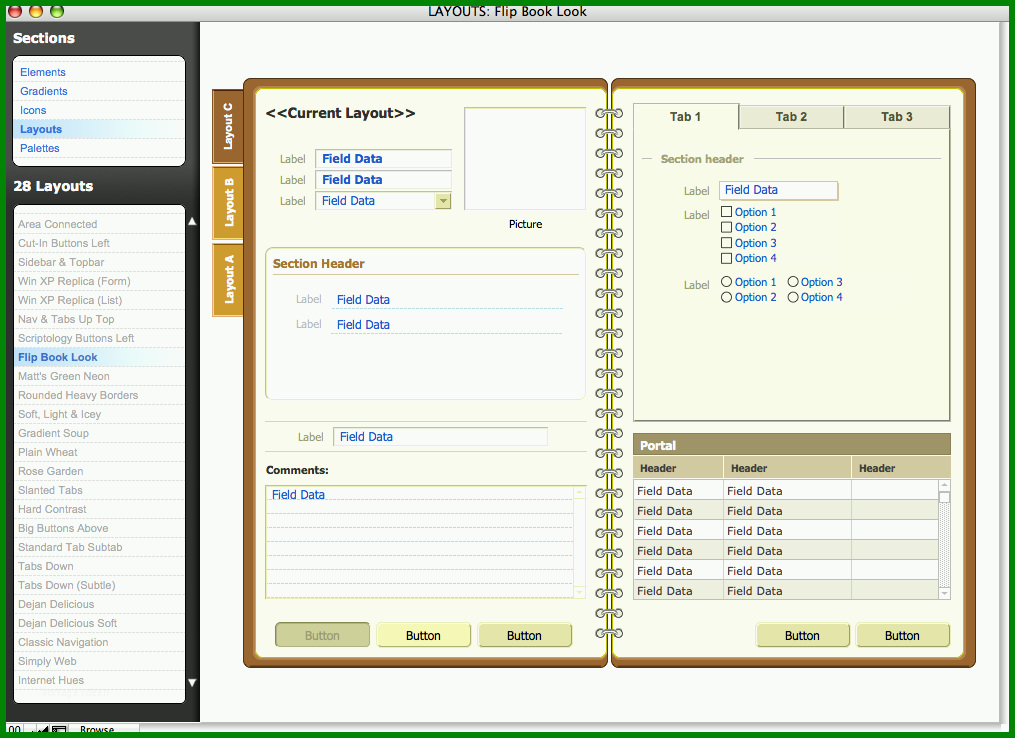Click the Portal scrollbar up arrow
The width and height of the screenshot is (1015, 738).
[944, 485]
